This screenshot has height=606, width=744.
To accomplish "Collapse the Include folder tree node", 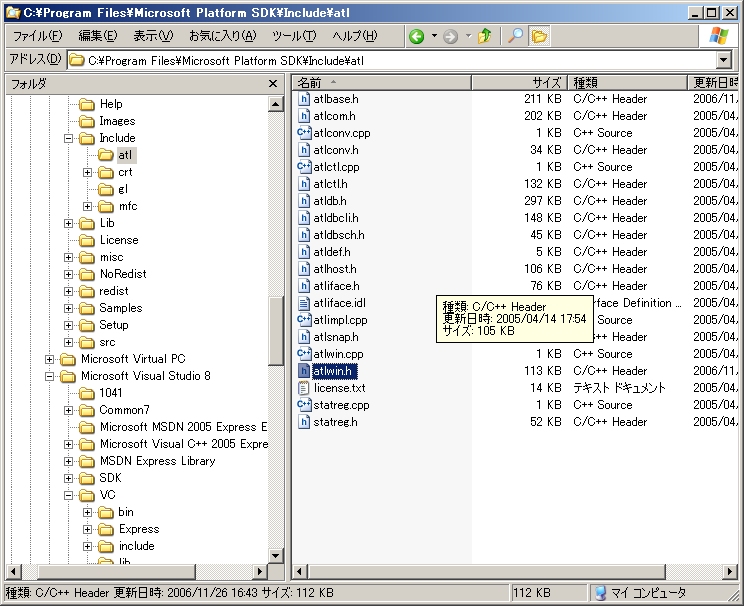I will [x=68, y=139].
